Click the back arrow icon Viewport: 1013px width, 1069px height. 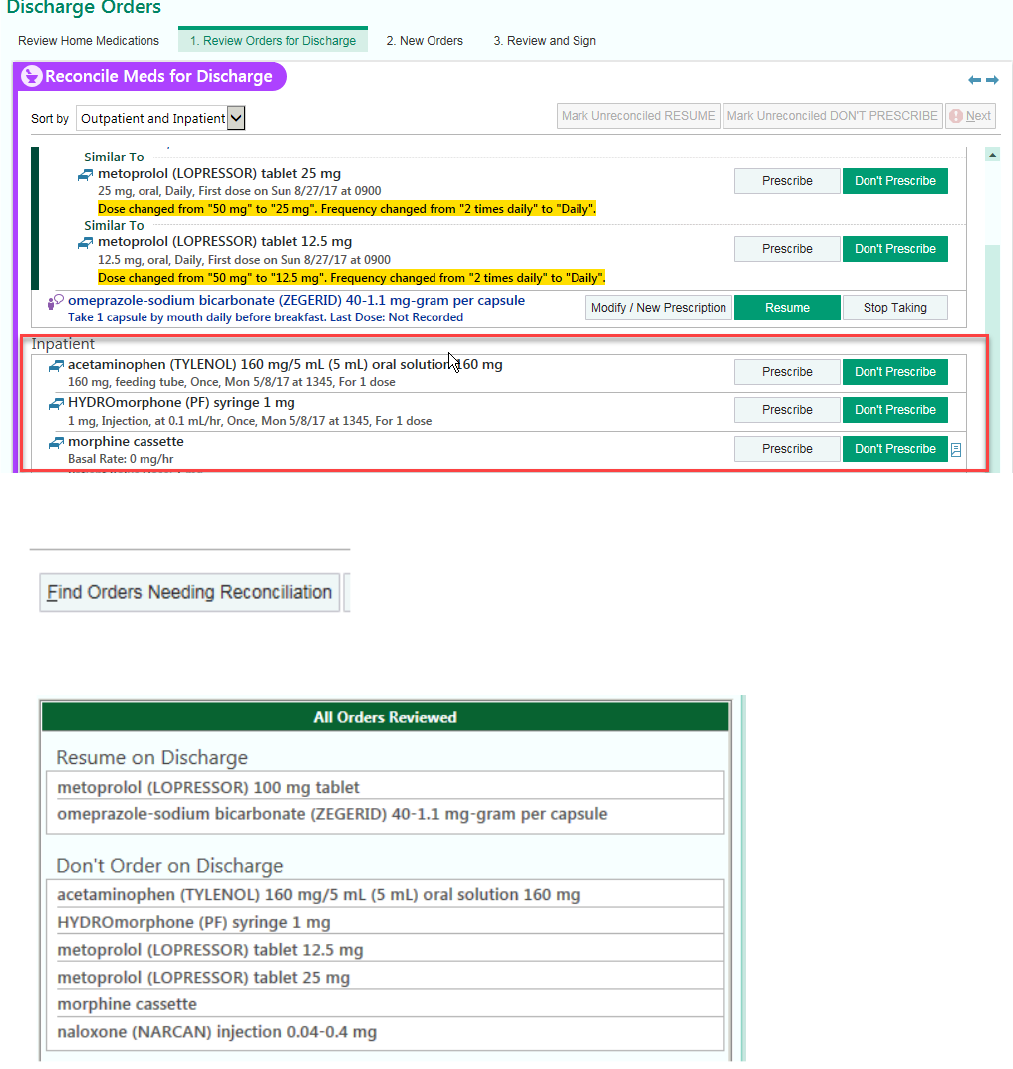point(974,80)
